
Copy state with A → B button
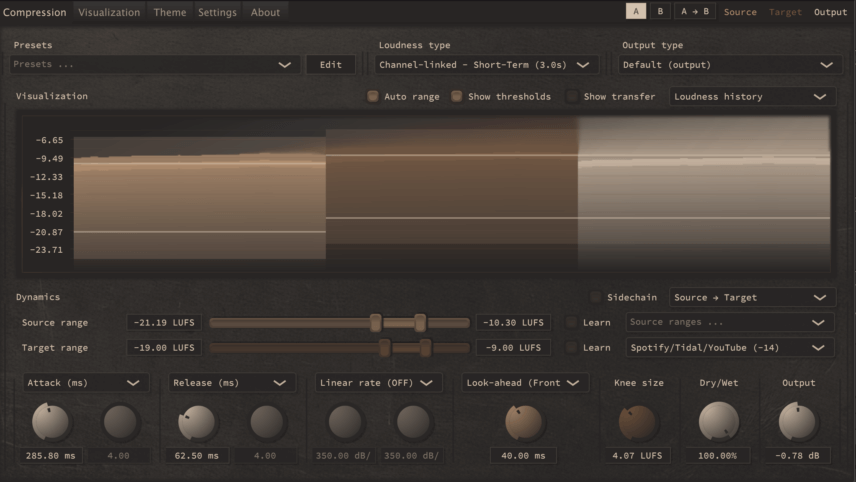click(694, 11)
